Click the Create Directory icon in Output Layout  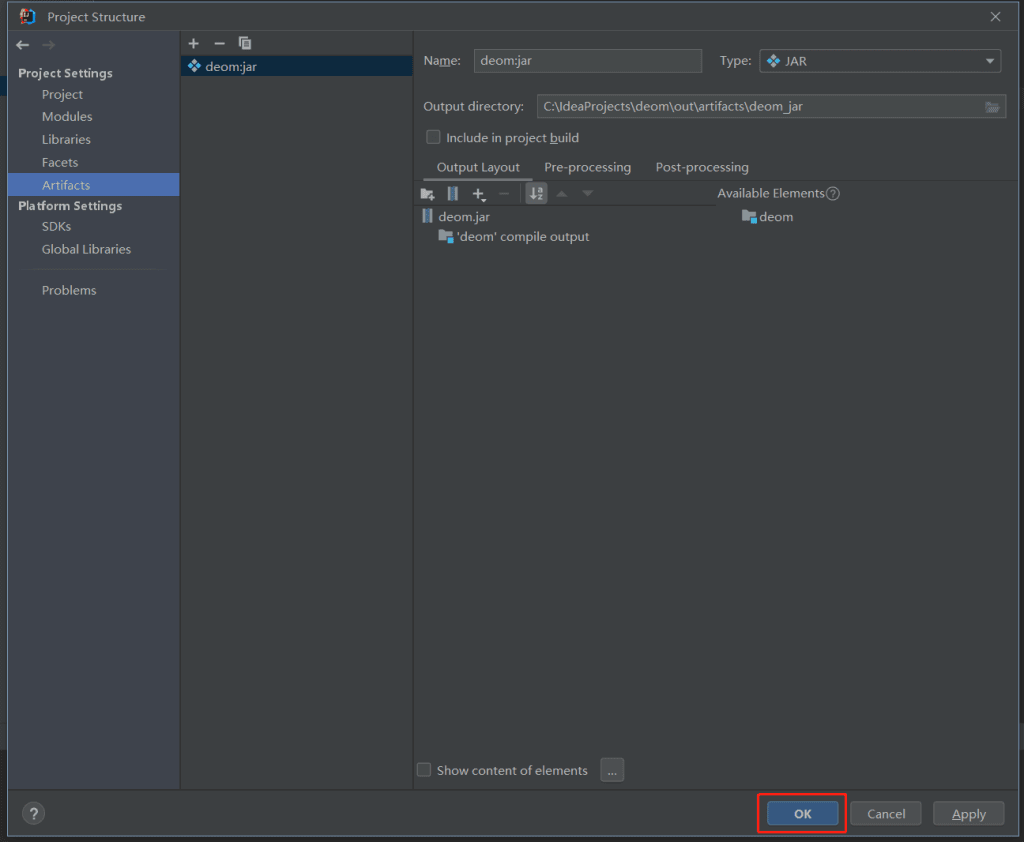coord(428,194)
